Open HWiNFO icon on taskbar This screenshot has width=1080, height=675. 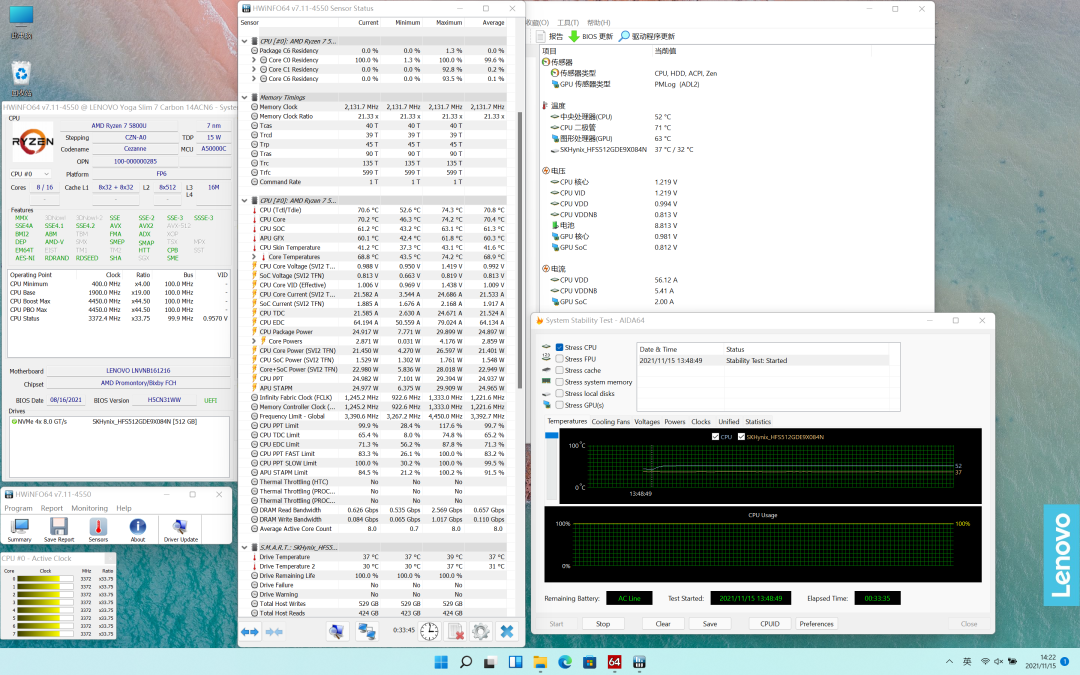tap(639, 662)
